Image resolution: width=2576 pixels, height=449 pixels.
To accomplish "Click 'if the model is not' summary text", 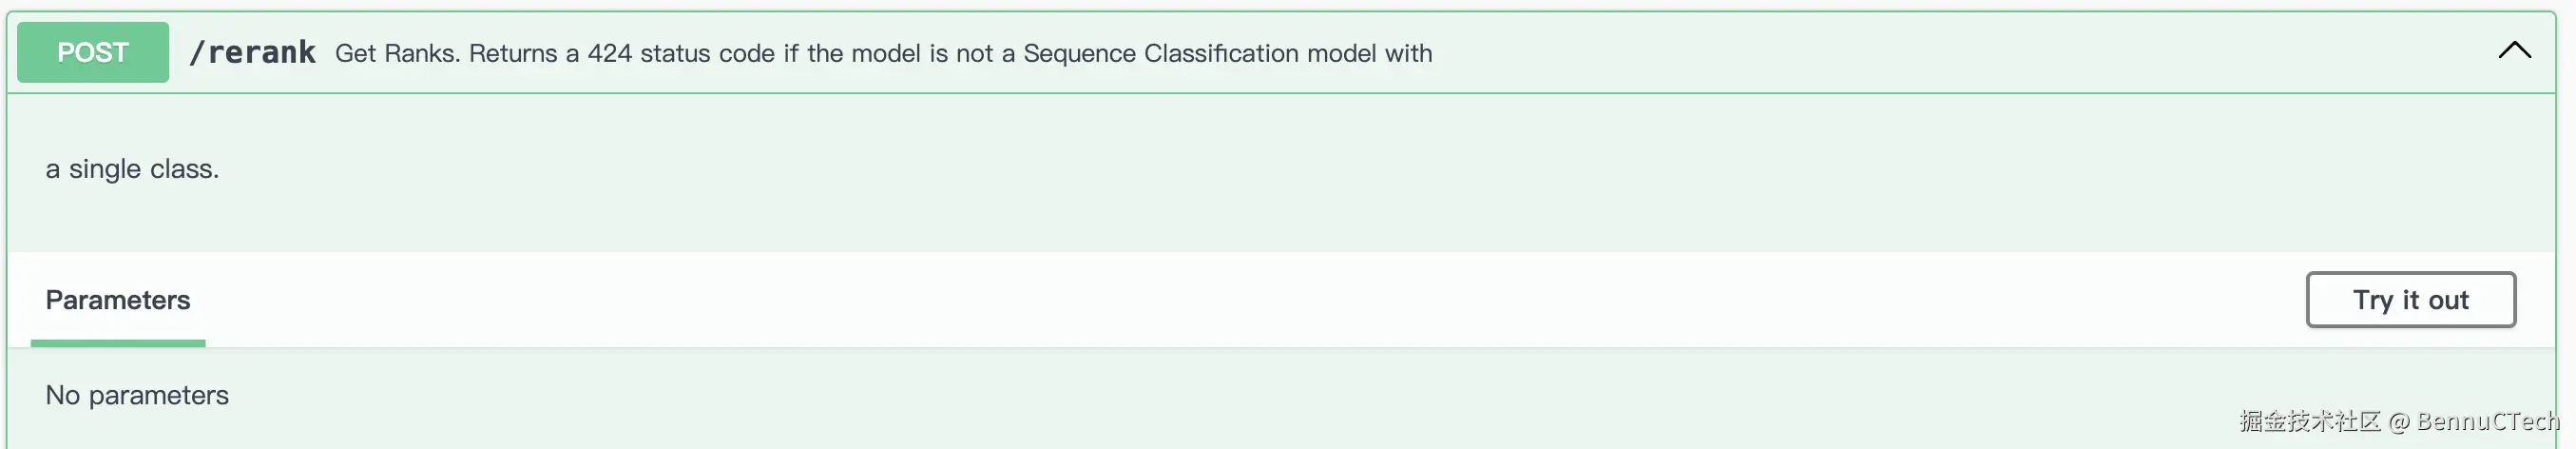I will [898, 53].
